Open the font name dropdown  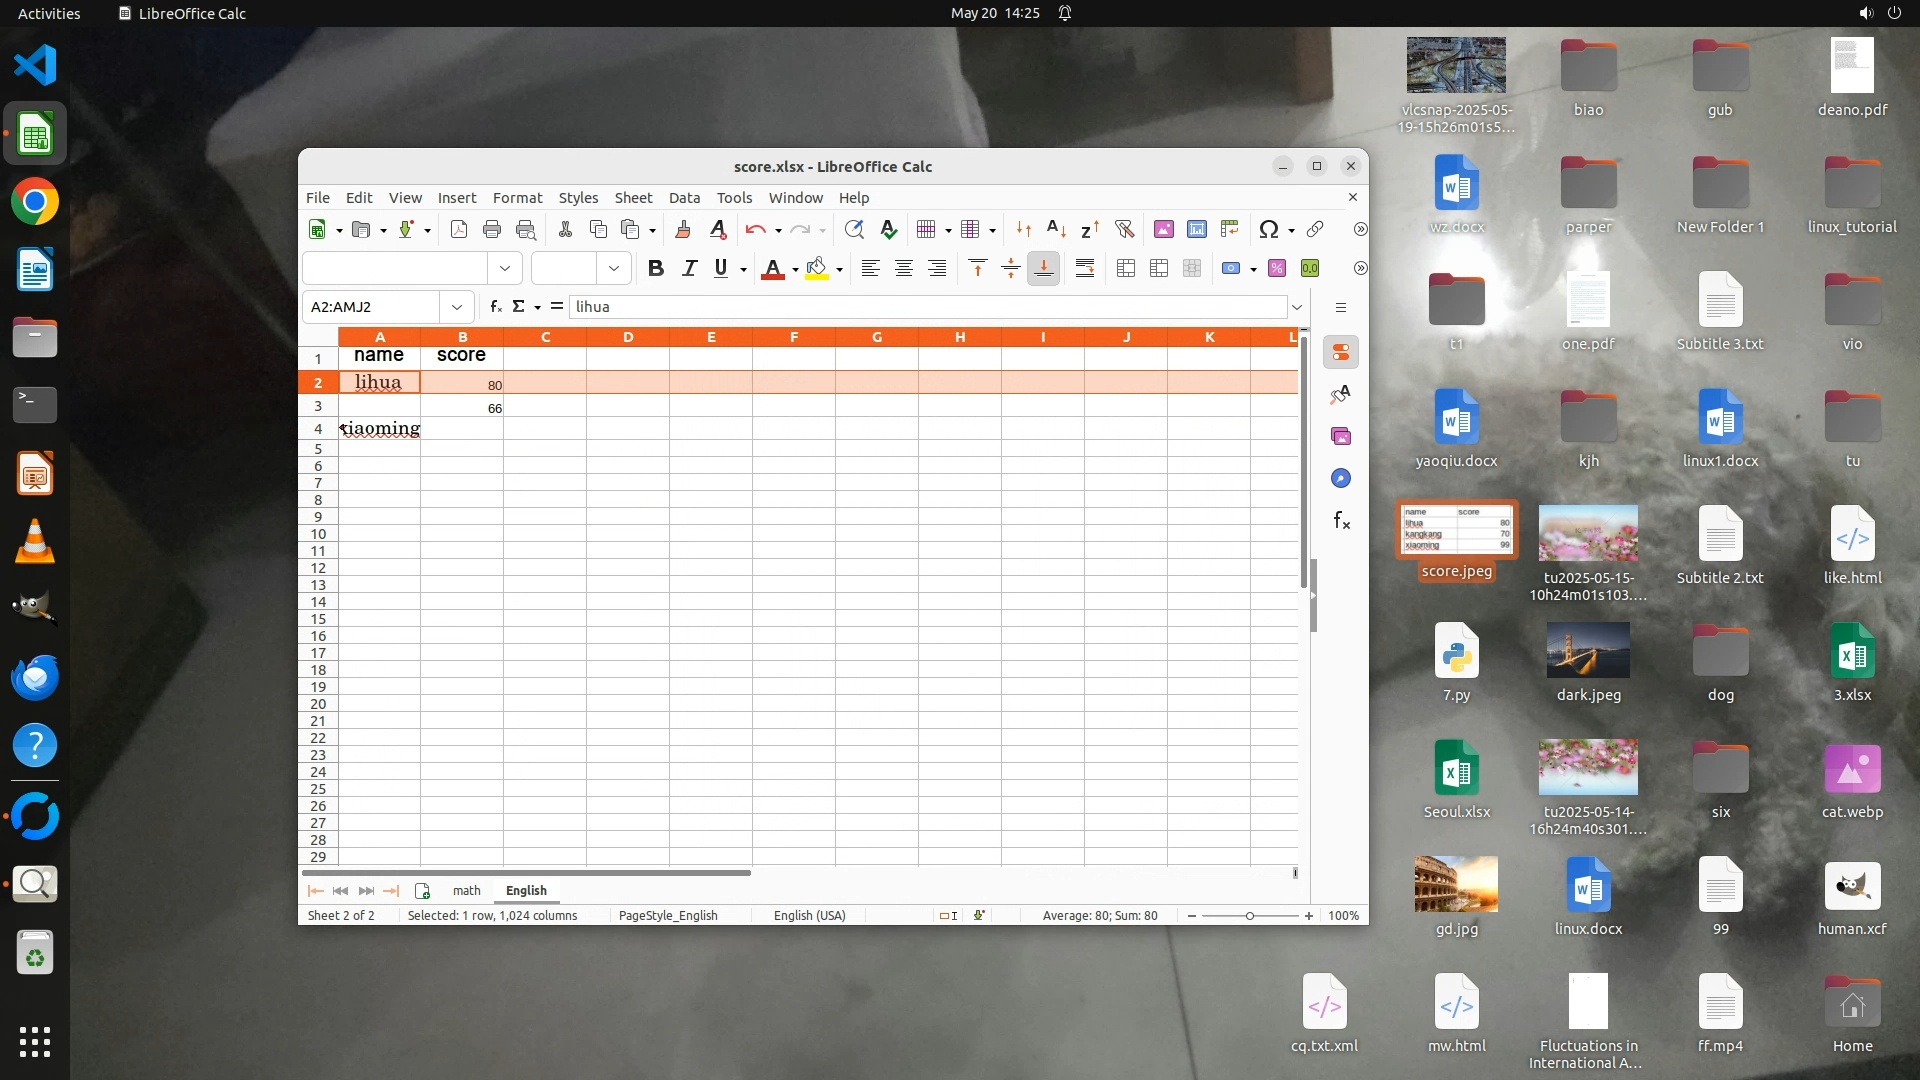pos(505,268)
